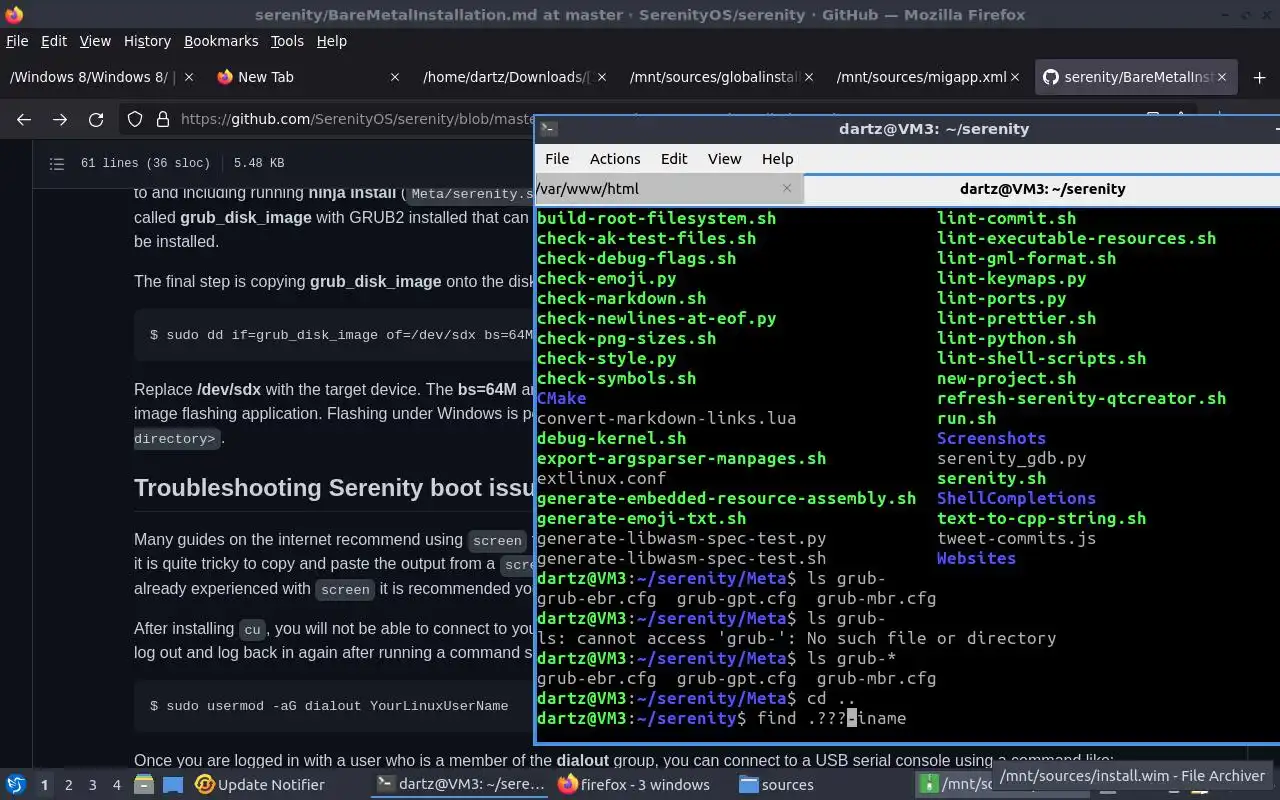The width and height of the screenshot is (1280, 800).
Task: Close the New Tab browser tab
Action: 395,77
